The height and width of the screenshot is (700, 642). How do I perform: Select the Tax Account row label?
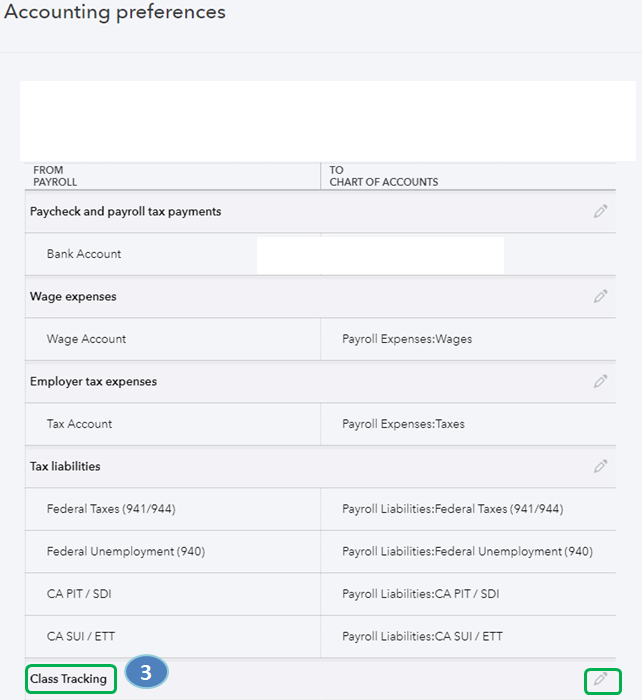point(79,424)
